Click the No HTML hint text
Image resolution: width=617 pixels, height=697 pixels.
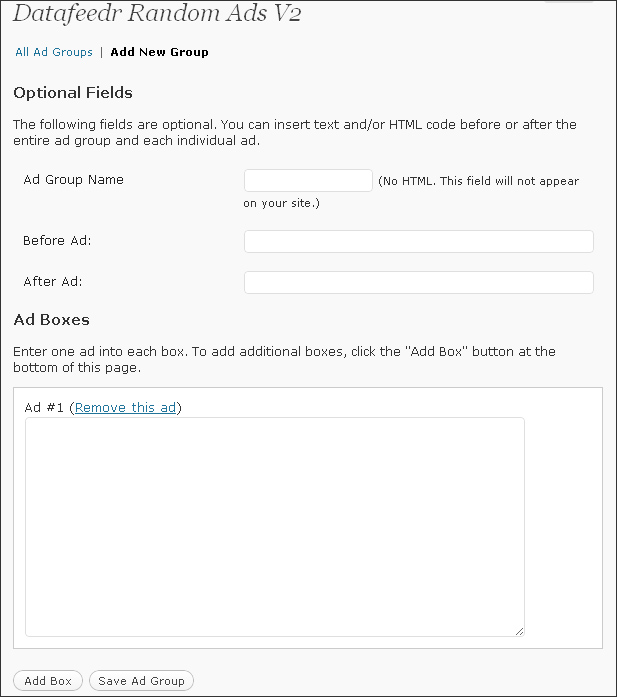pyautogui.click(x=478, y=182)
